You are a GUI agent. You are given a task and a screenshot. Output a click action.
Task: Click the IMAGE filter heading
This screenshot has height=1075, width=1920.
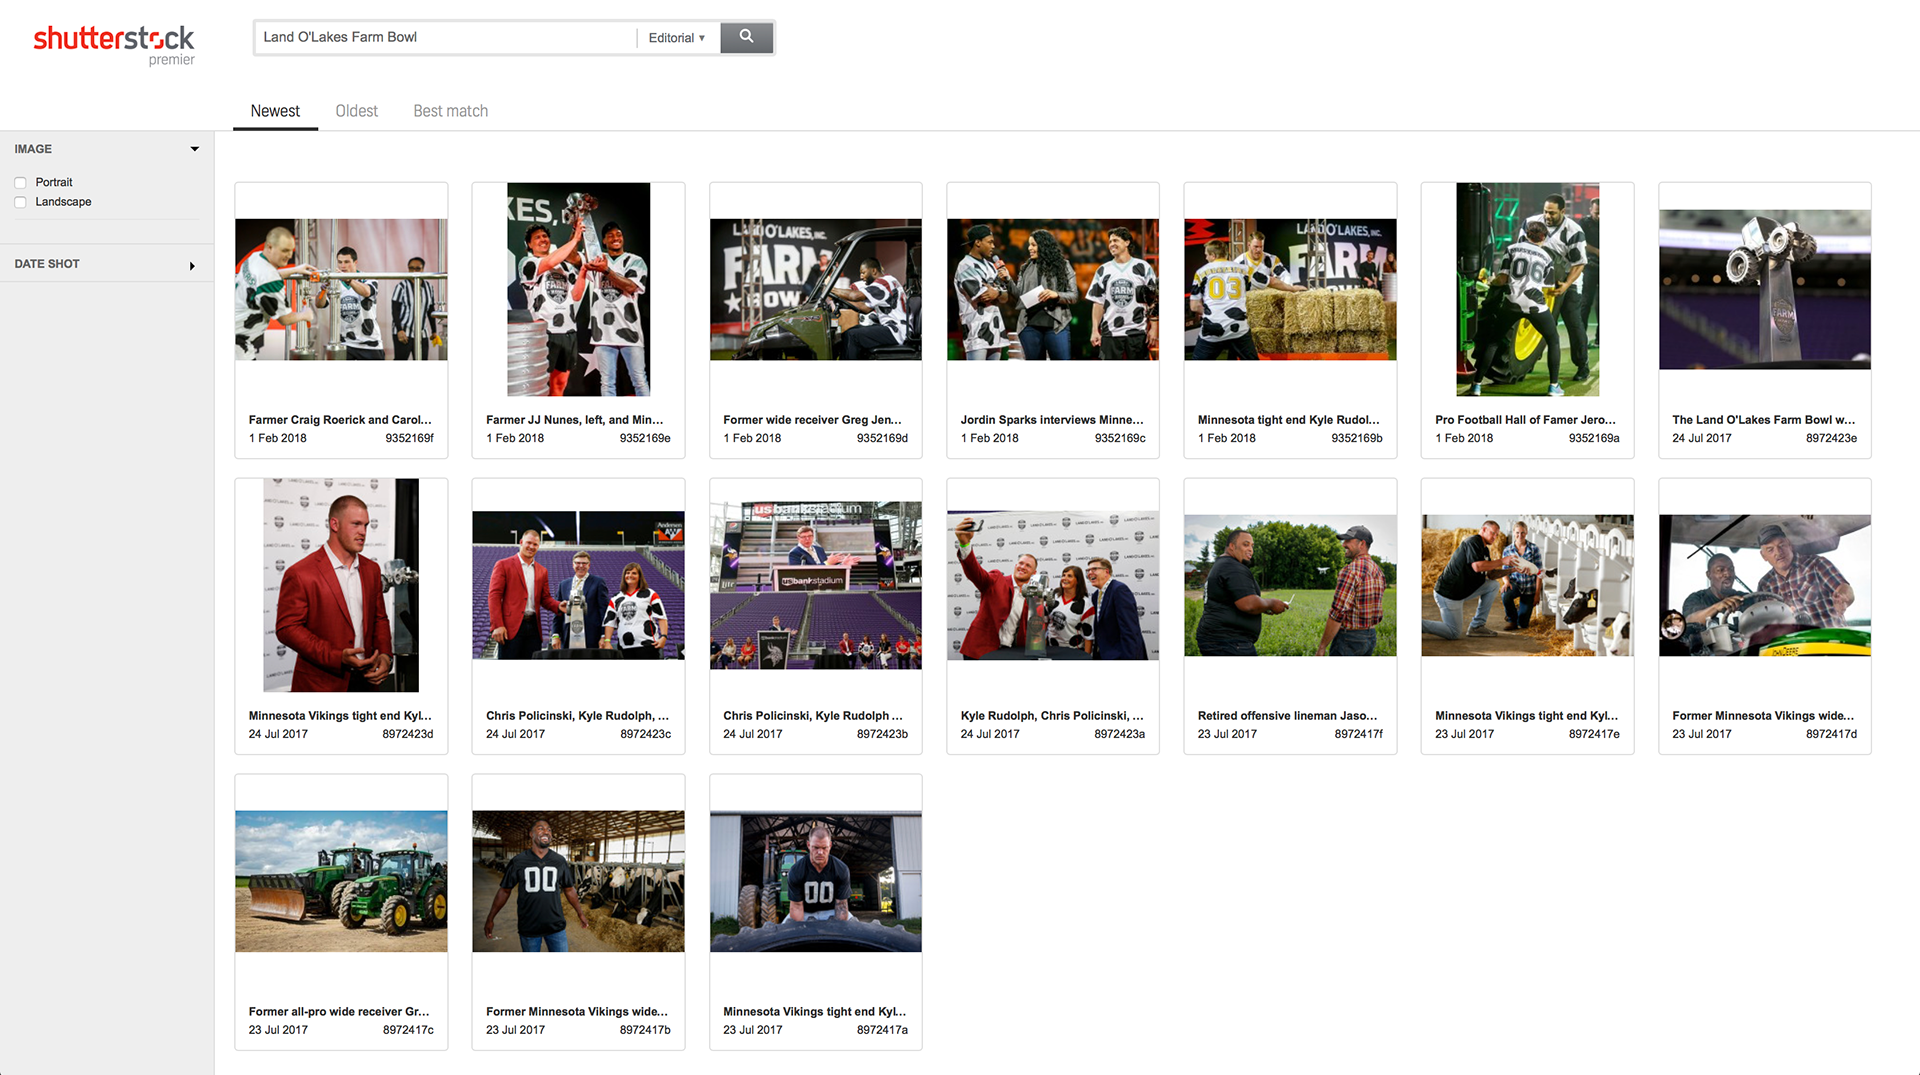click(x=33, y=149)
